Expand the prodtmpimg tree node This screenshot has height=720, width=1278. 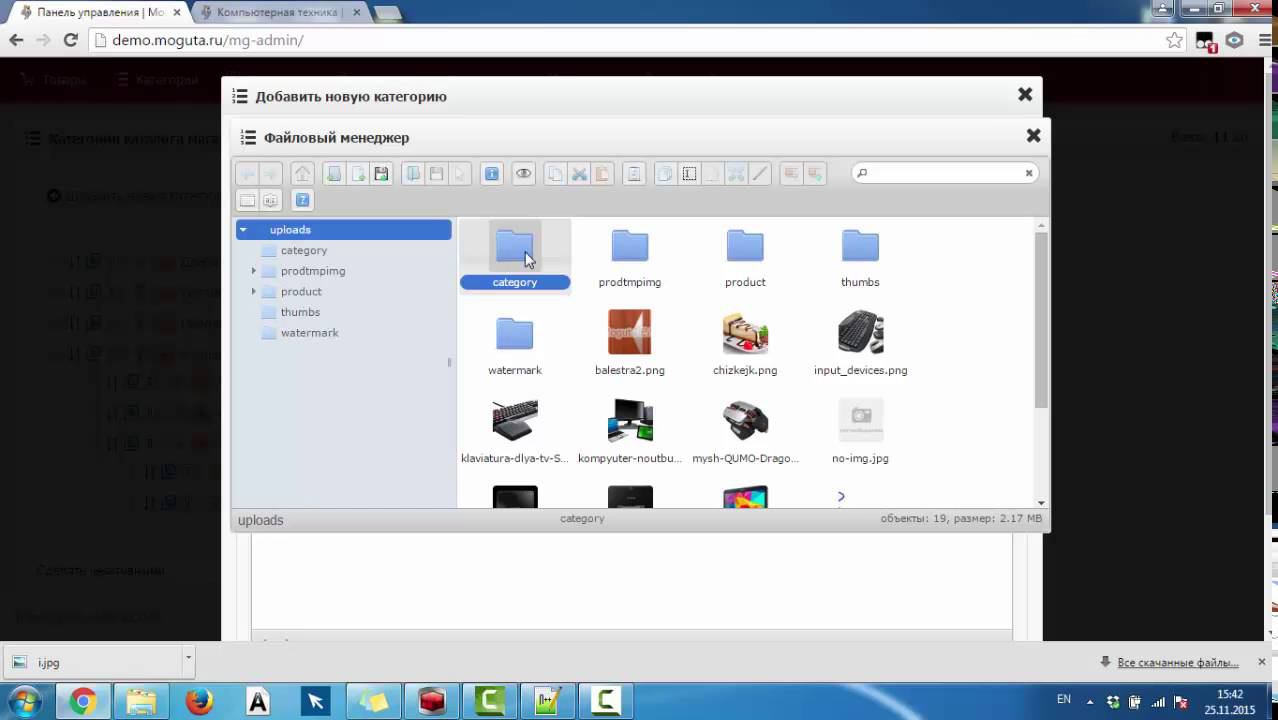point(254,271)
